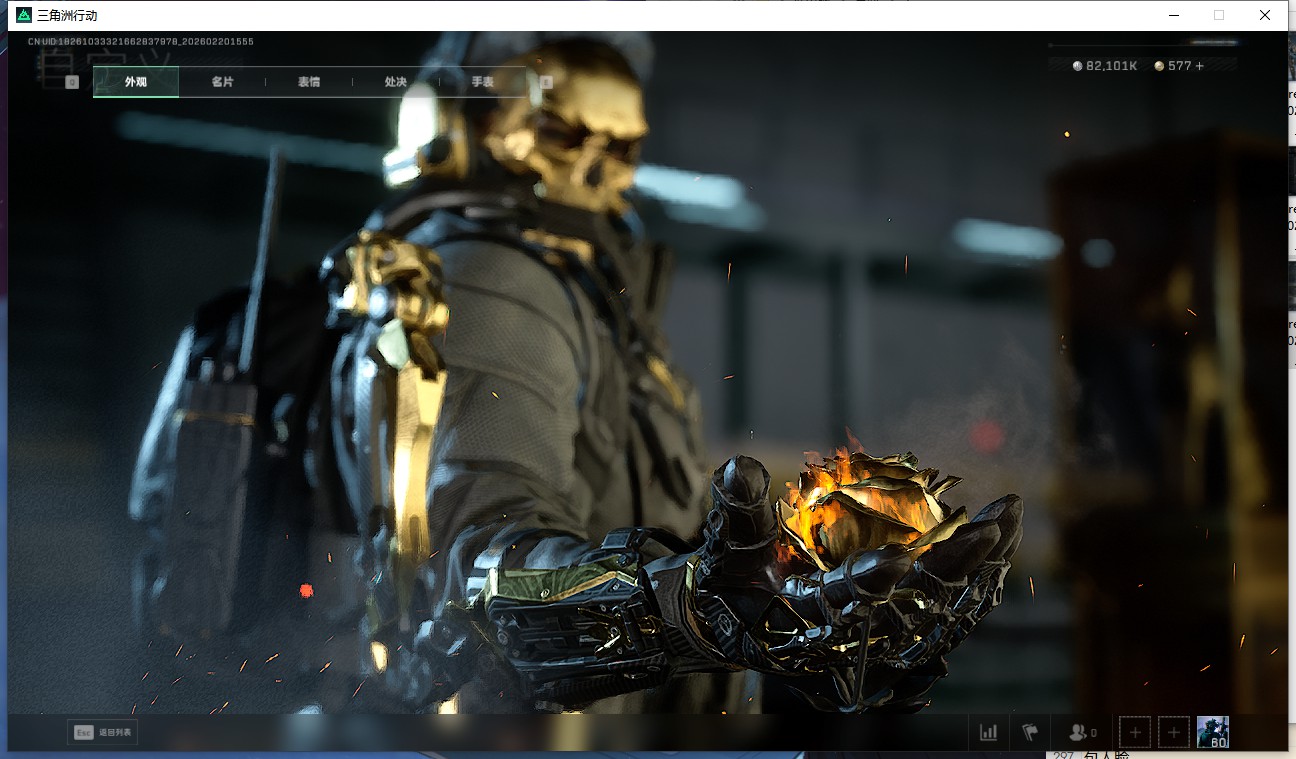Open the 手表 tab
This screenshot has height=759, width=1296.
[482, 82]
